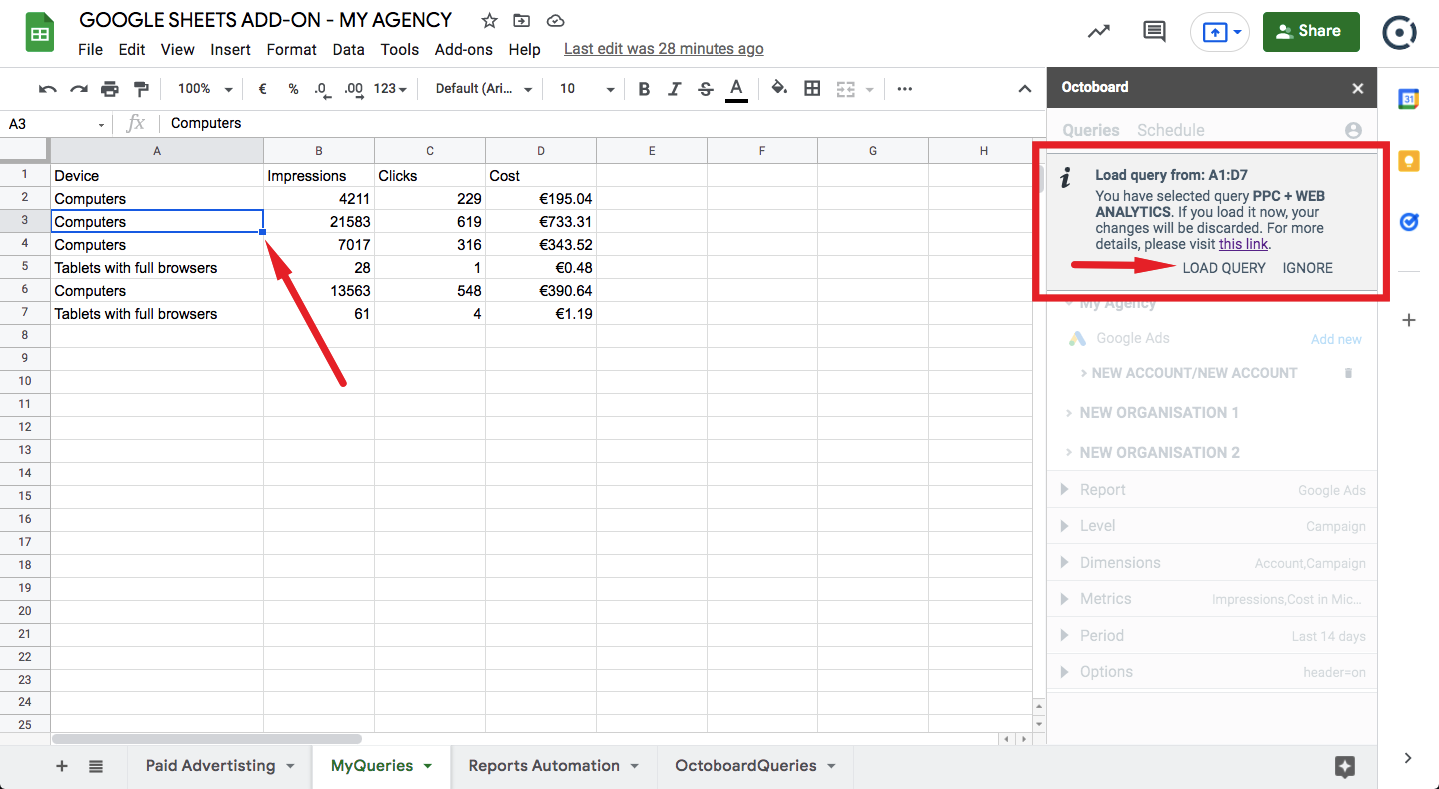Open the Add-ons menu
This screenshot has width=1439, height=789.
[464, 49]
